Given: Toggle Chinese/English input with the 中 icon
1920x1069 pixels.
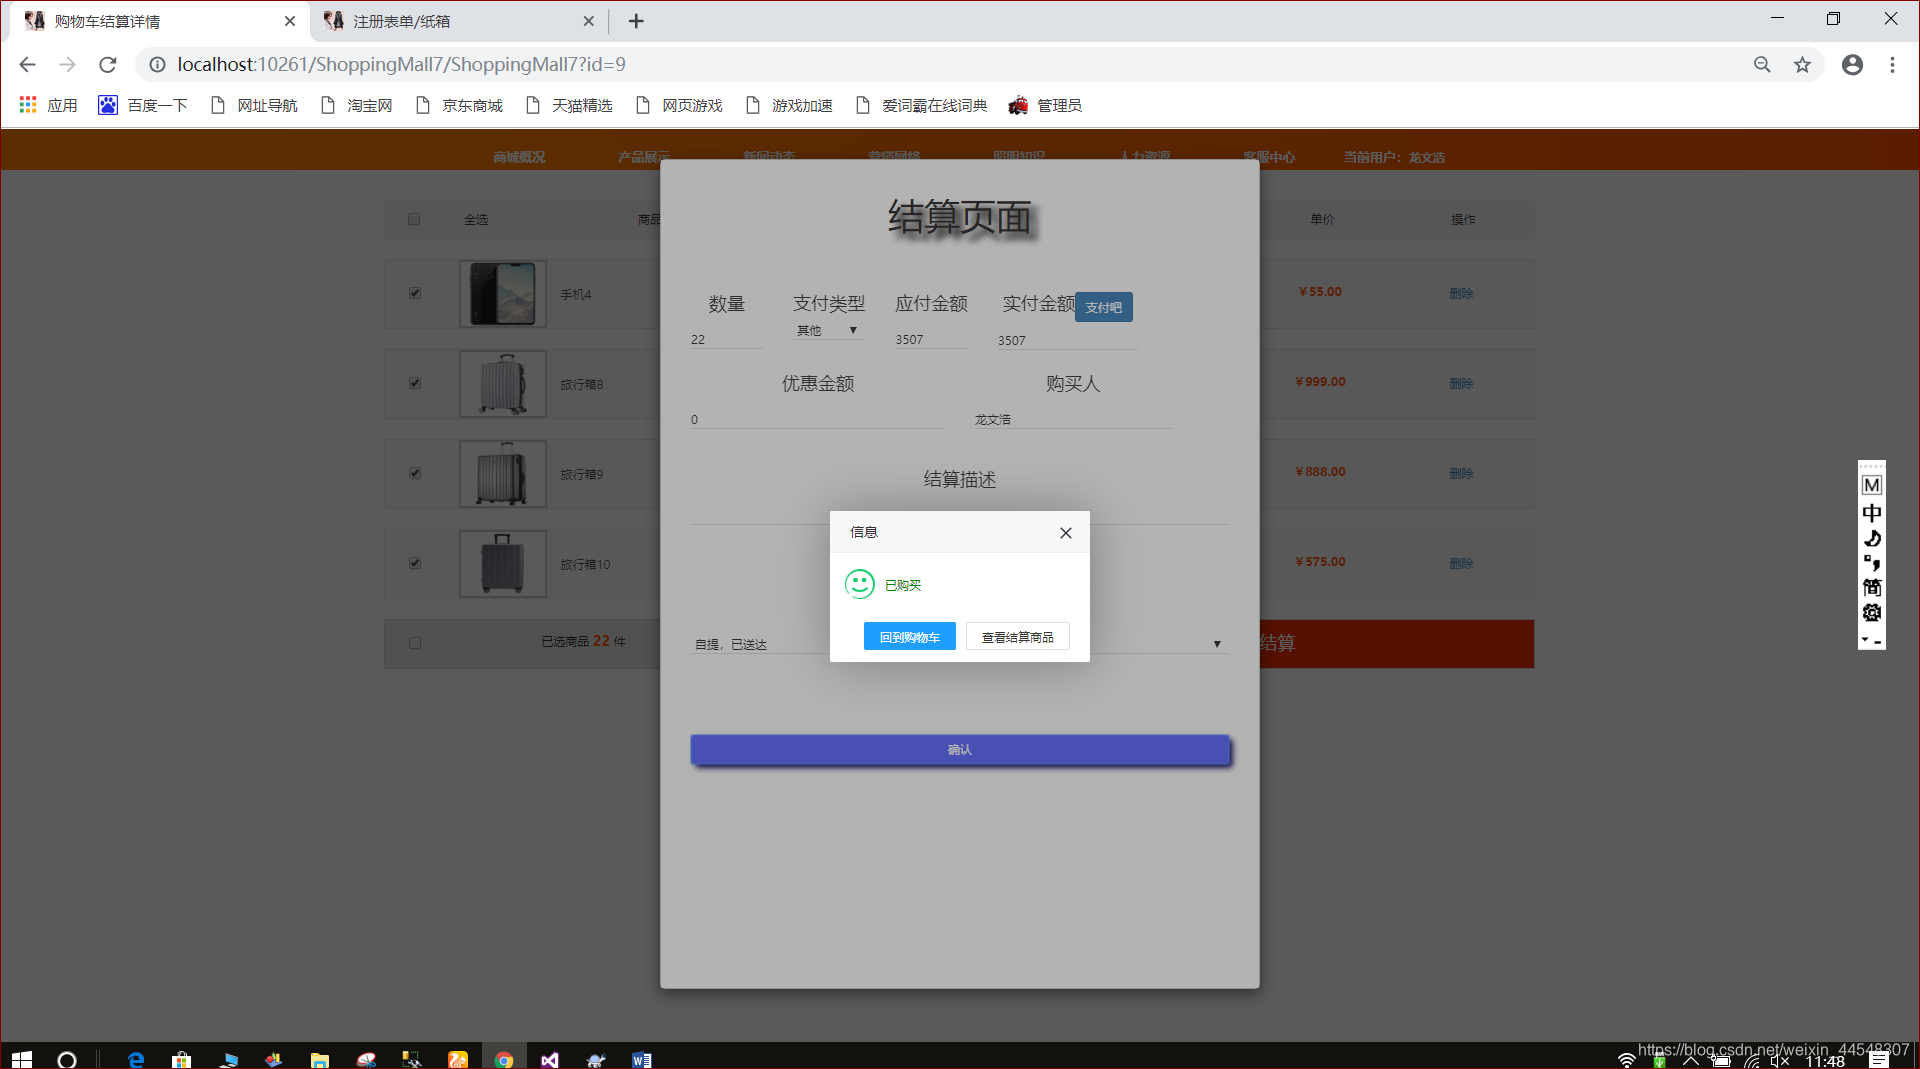Looking at the screenshot, I should pyautogui.click(x=1872, y=512).
